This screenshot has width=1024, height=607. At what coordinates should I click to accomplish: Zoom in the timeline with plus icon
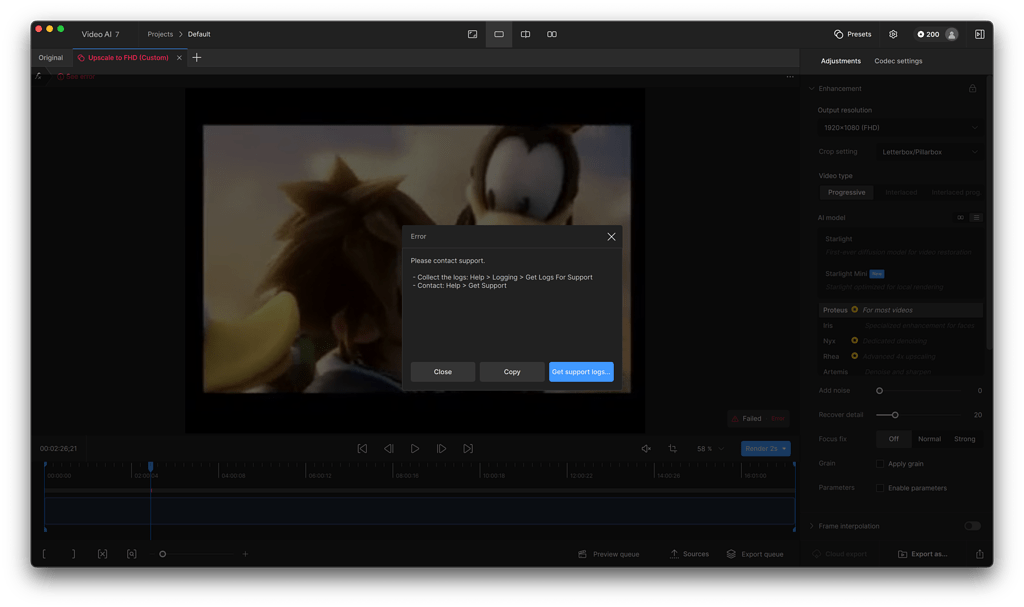point(245,554)
